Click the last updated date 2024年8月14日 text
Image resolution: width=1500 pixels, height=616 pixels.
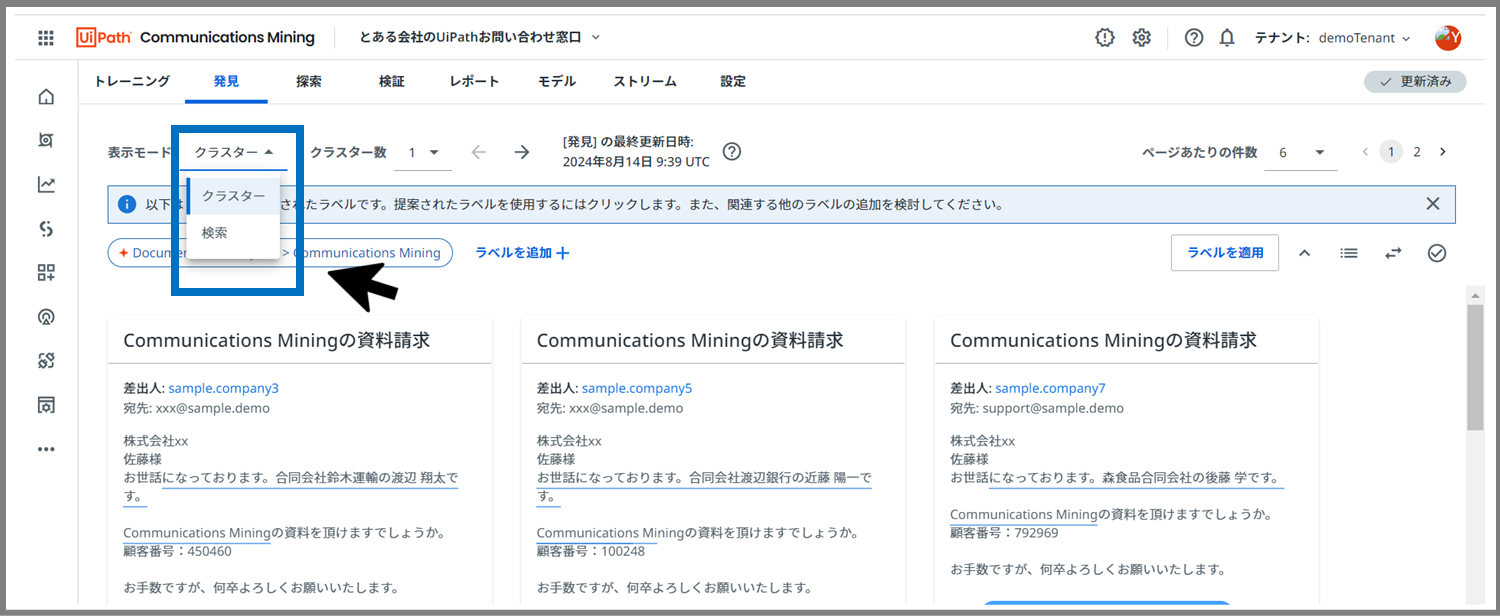point(611,162)
